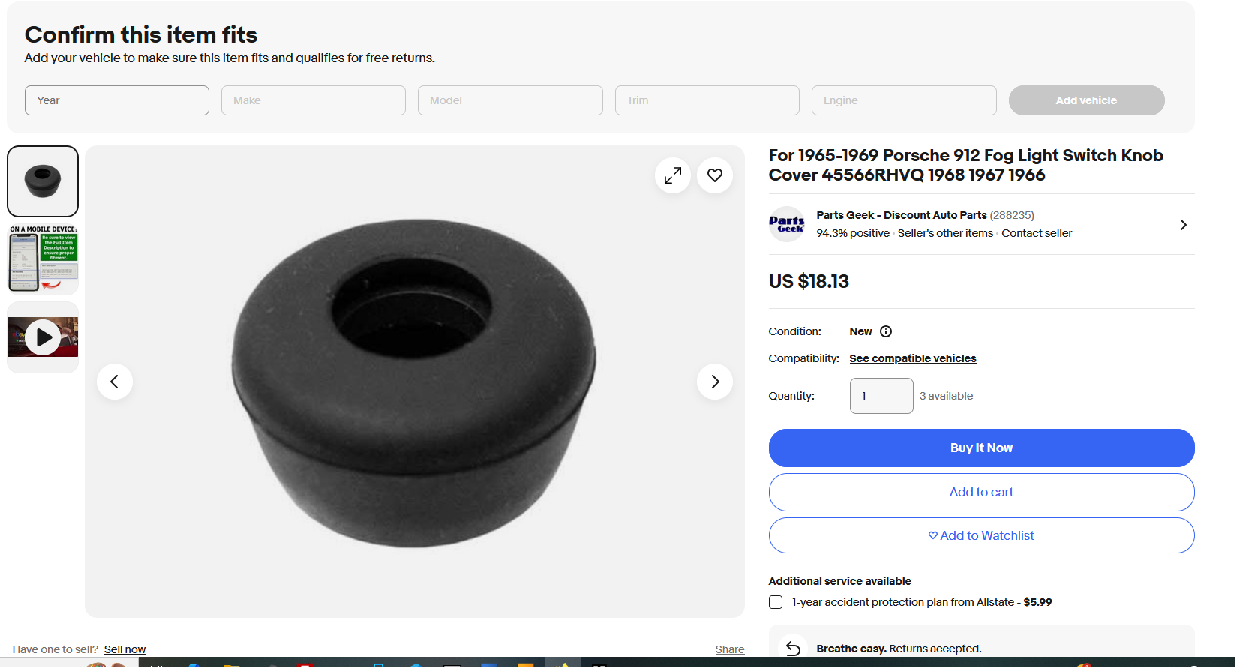This screenshot has height=667, width=1235.
Task: Click the Buy It Now button
Action: pyautogui.click(x=981, y=448)
